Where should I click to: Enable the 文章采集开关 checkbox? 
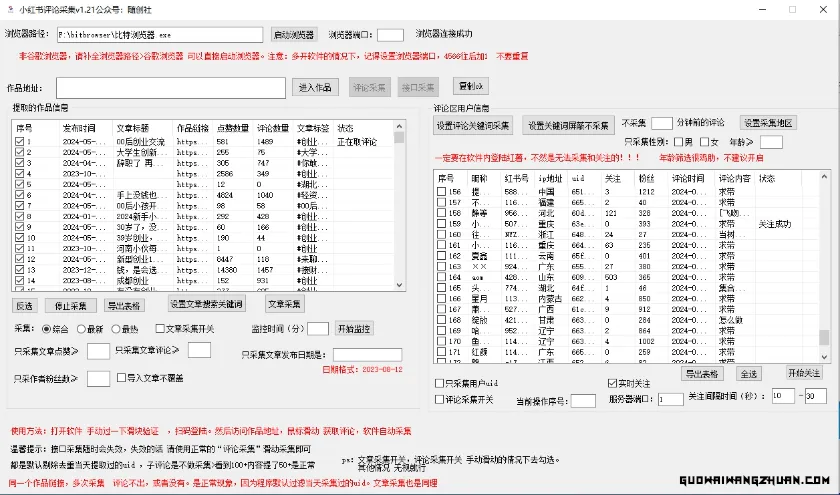click(x=160, y=328)
